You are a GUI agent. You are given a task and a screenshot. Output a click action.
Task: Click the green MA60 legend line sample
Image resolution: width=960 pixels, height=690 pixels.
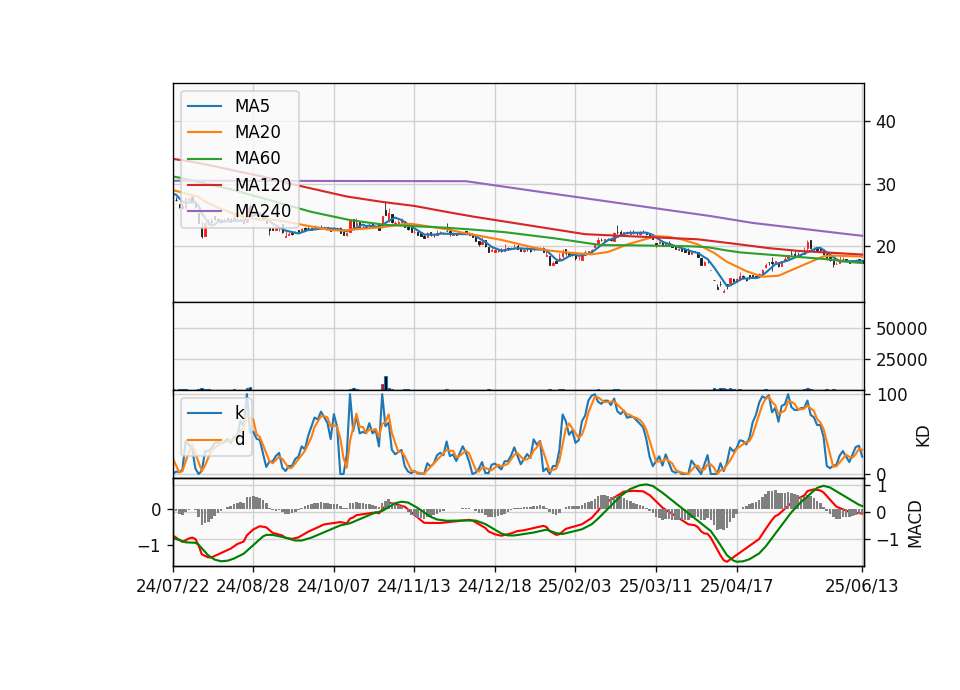tap(204, 159)
